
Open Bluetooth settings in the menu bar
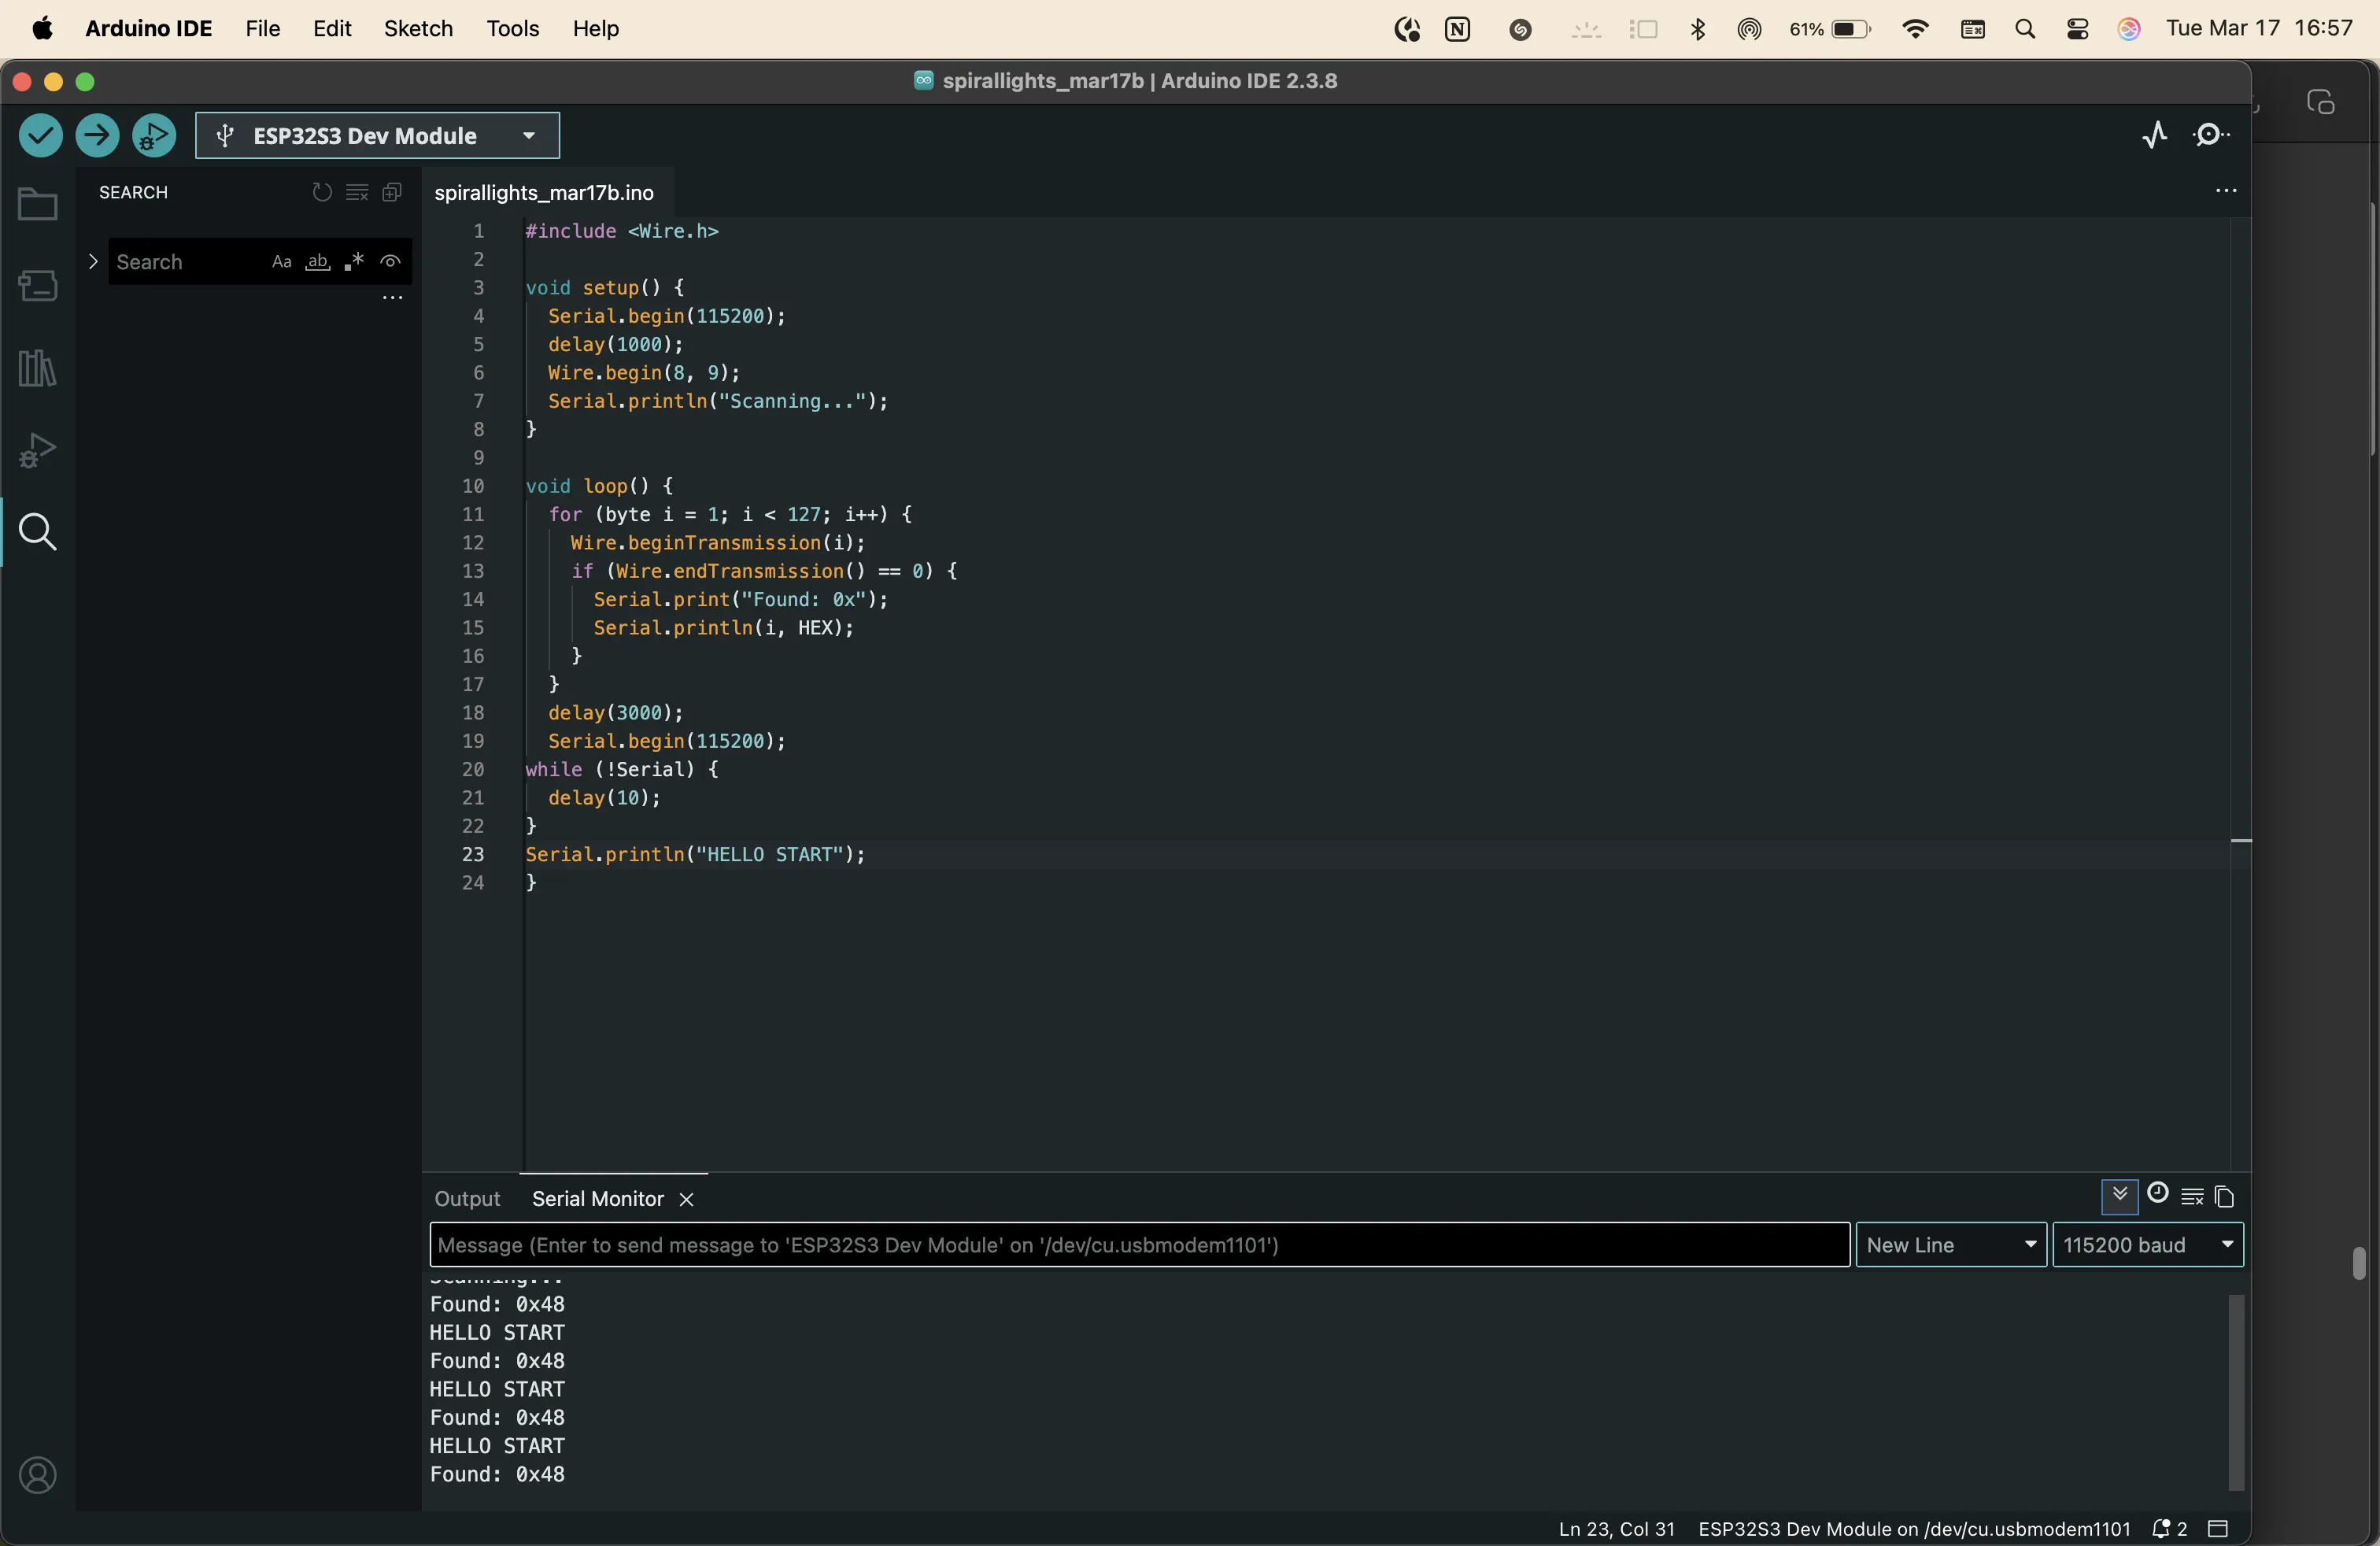tap(1697, 29)
